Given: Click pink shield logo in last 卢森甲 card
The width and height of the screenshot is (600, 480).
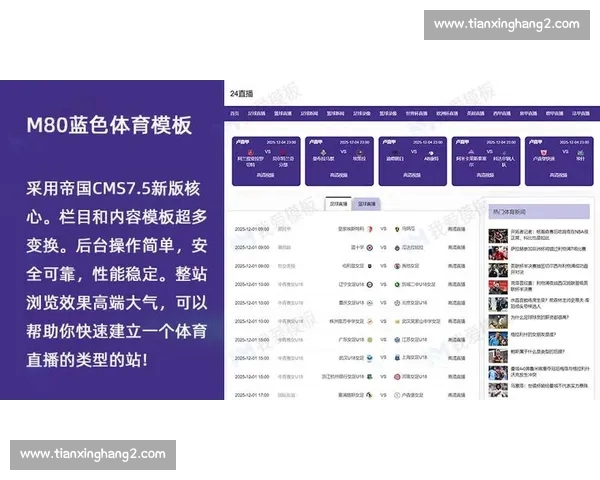Looking at the screenshot, I should (543, 152).
